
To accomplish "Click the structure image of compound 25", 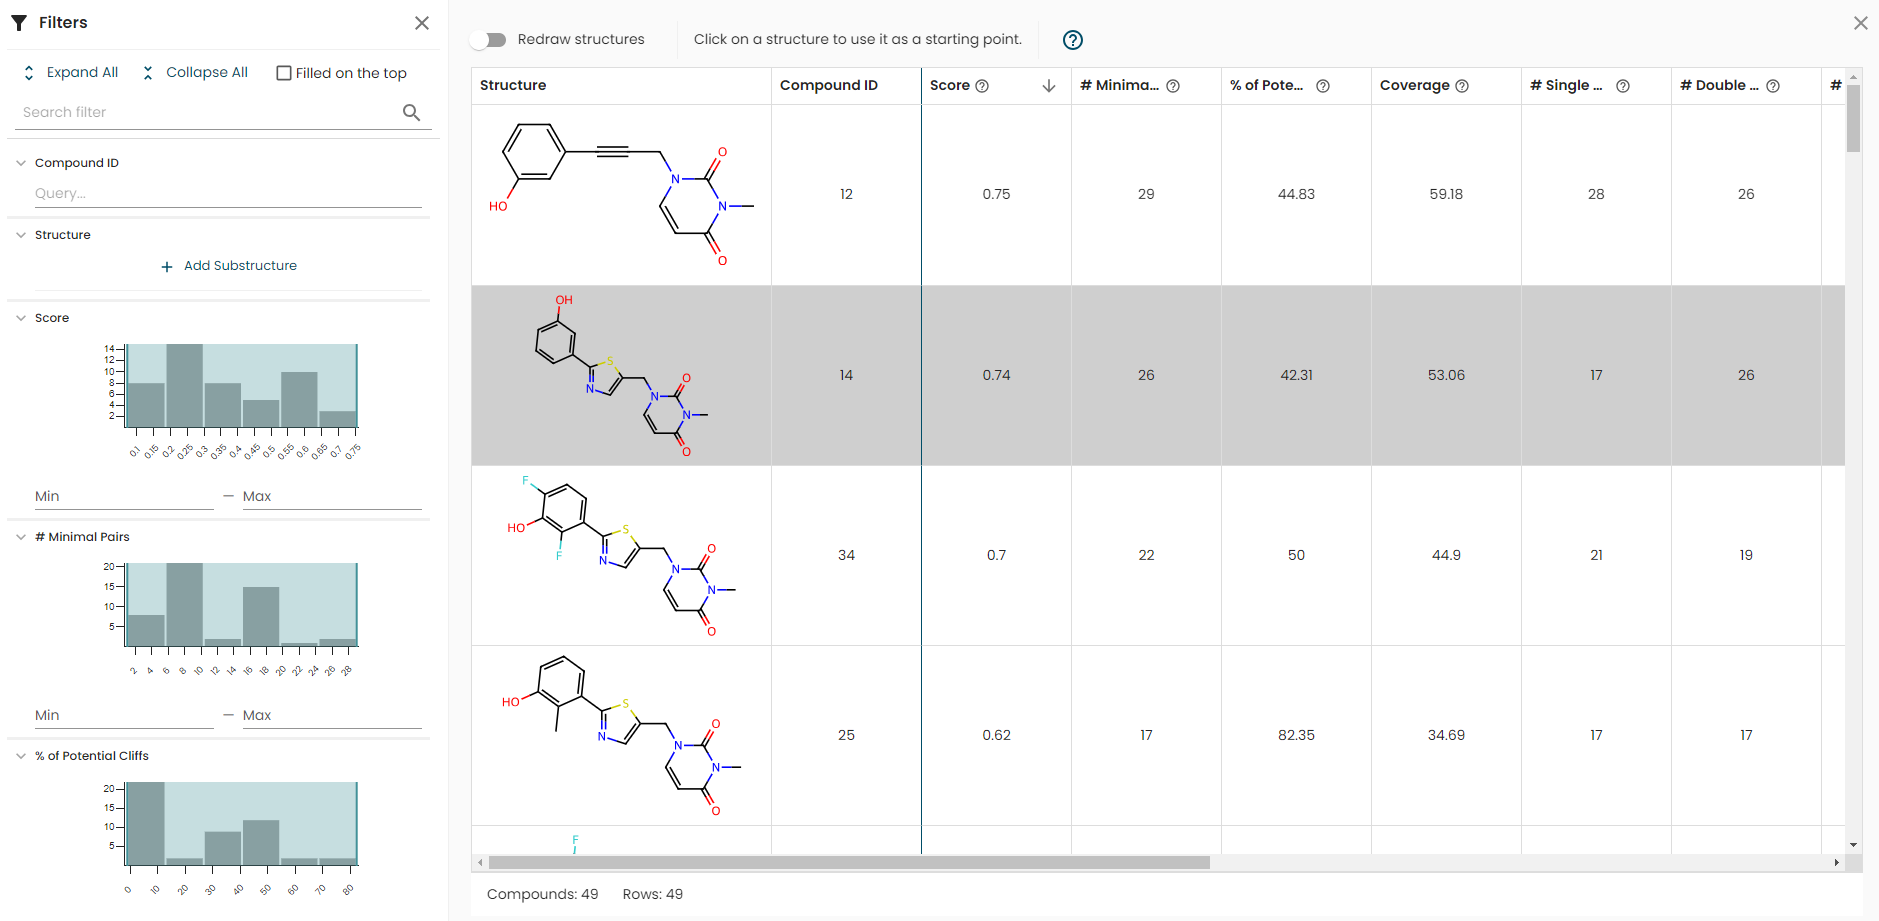I will coord(621,735).
